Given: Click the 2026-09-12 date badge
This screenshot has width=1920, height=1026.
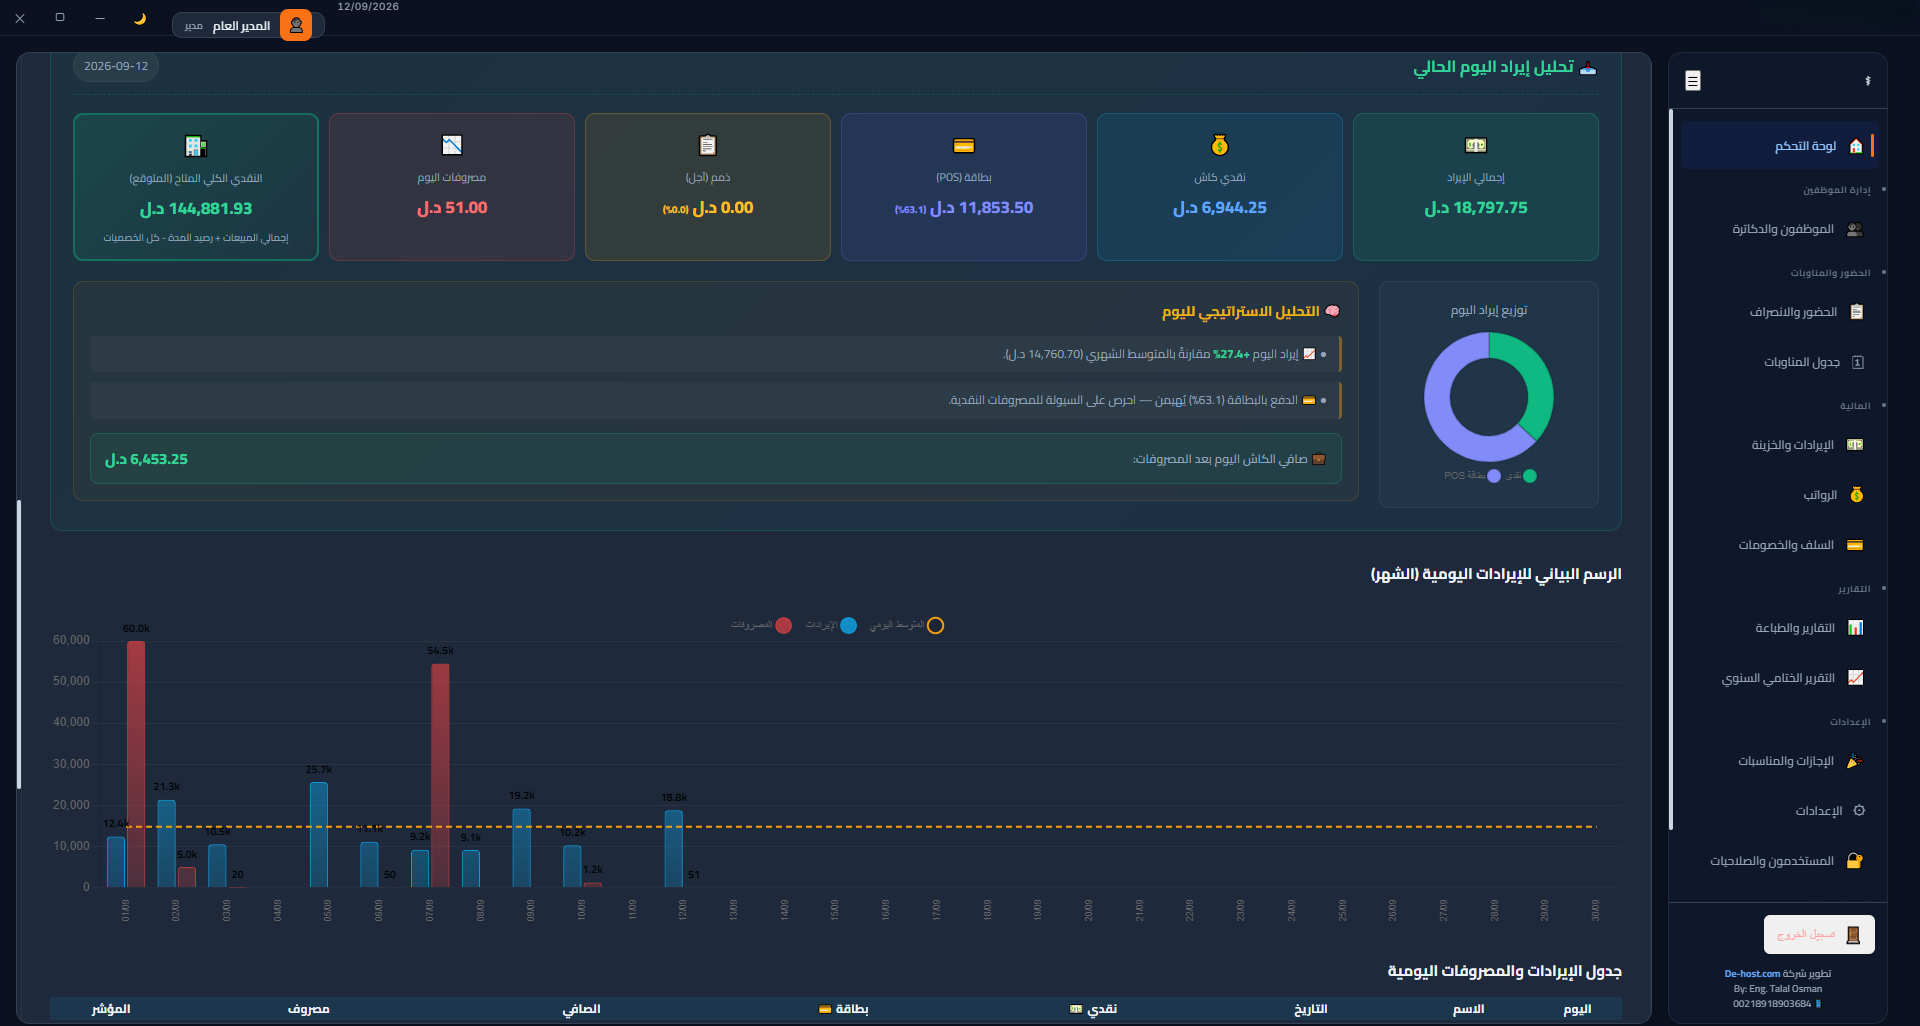Looking at the screenshot, I should (116, 66).
